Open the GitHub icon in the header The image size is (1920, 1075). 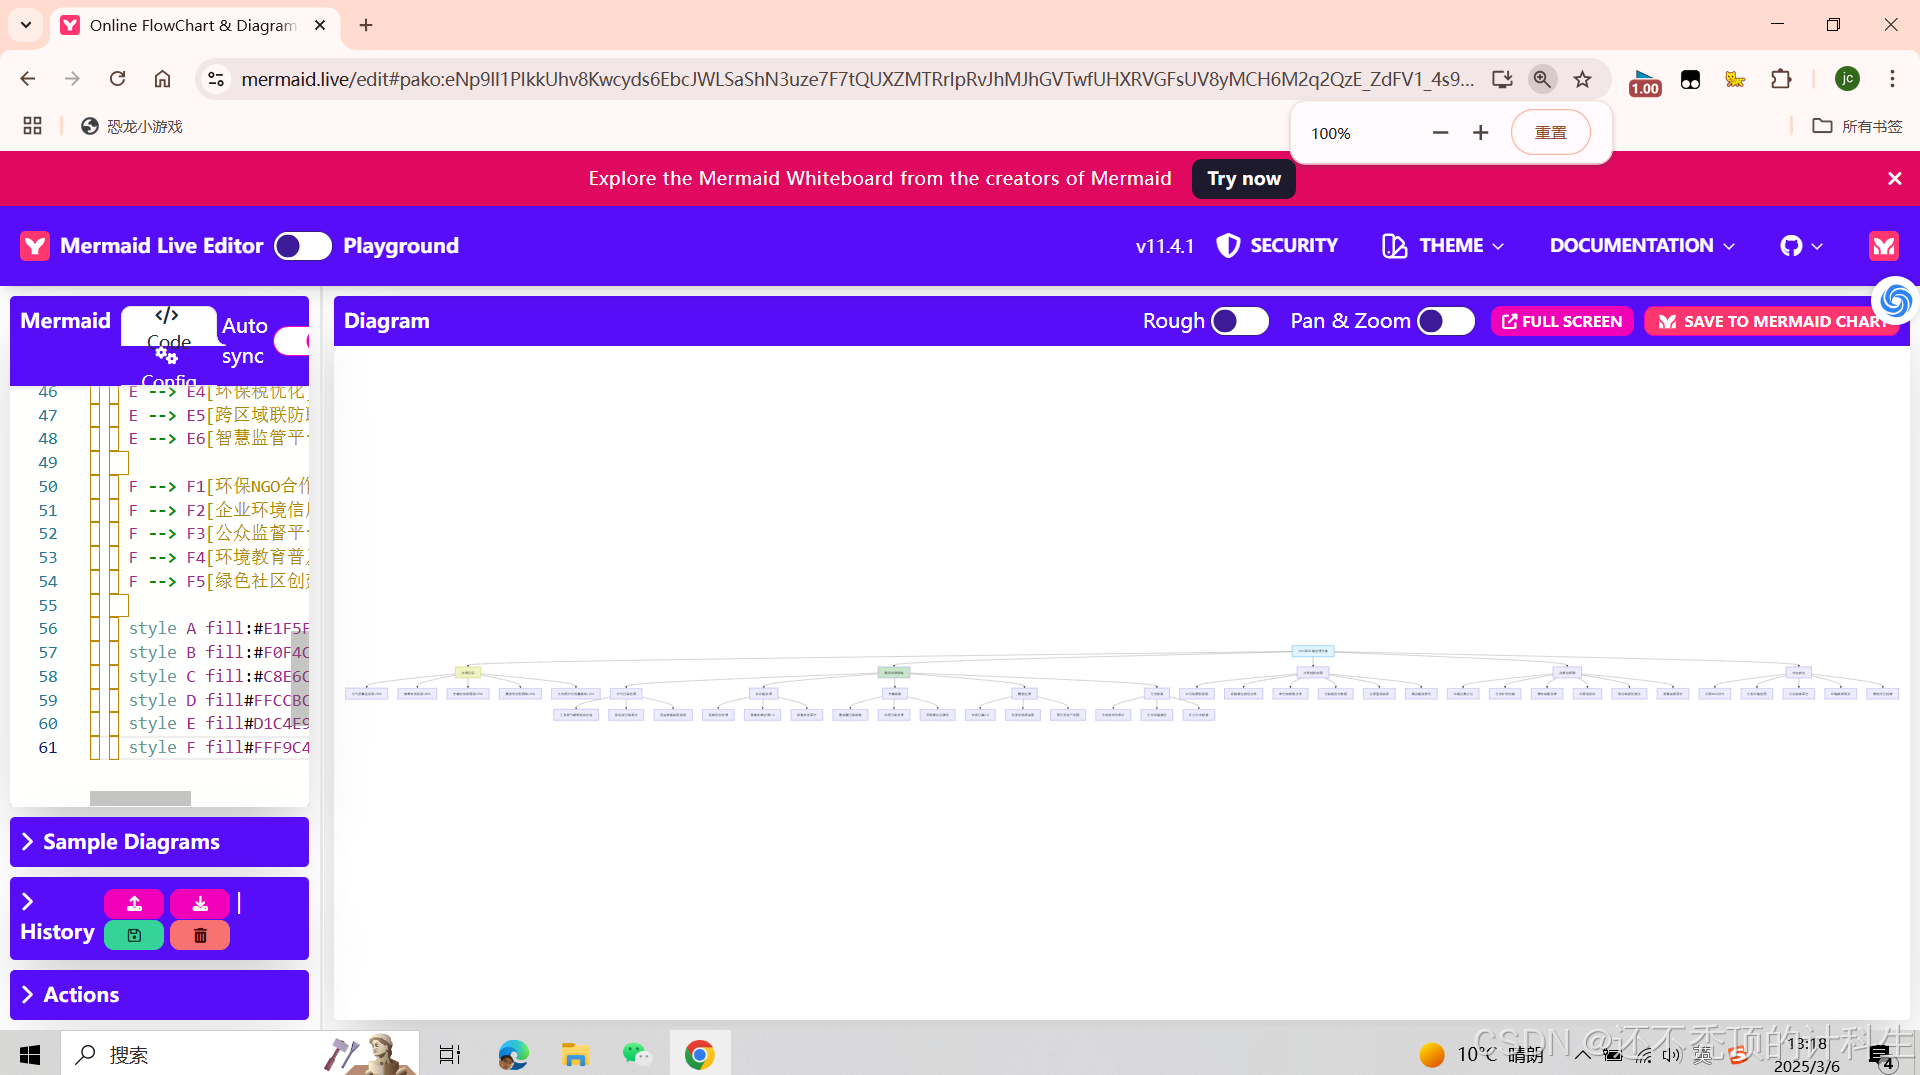pos(1793,245)
